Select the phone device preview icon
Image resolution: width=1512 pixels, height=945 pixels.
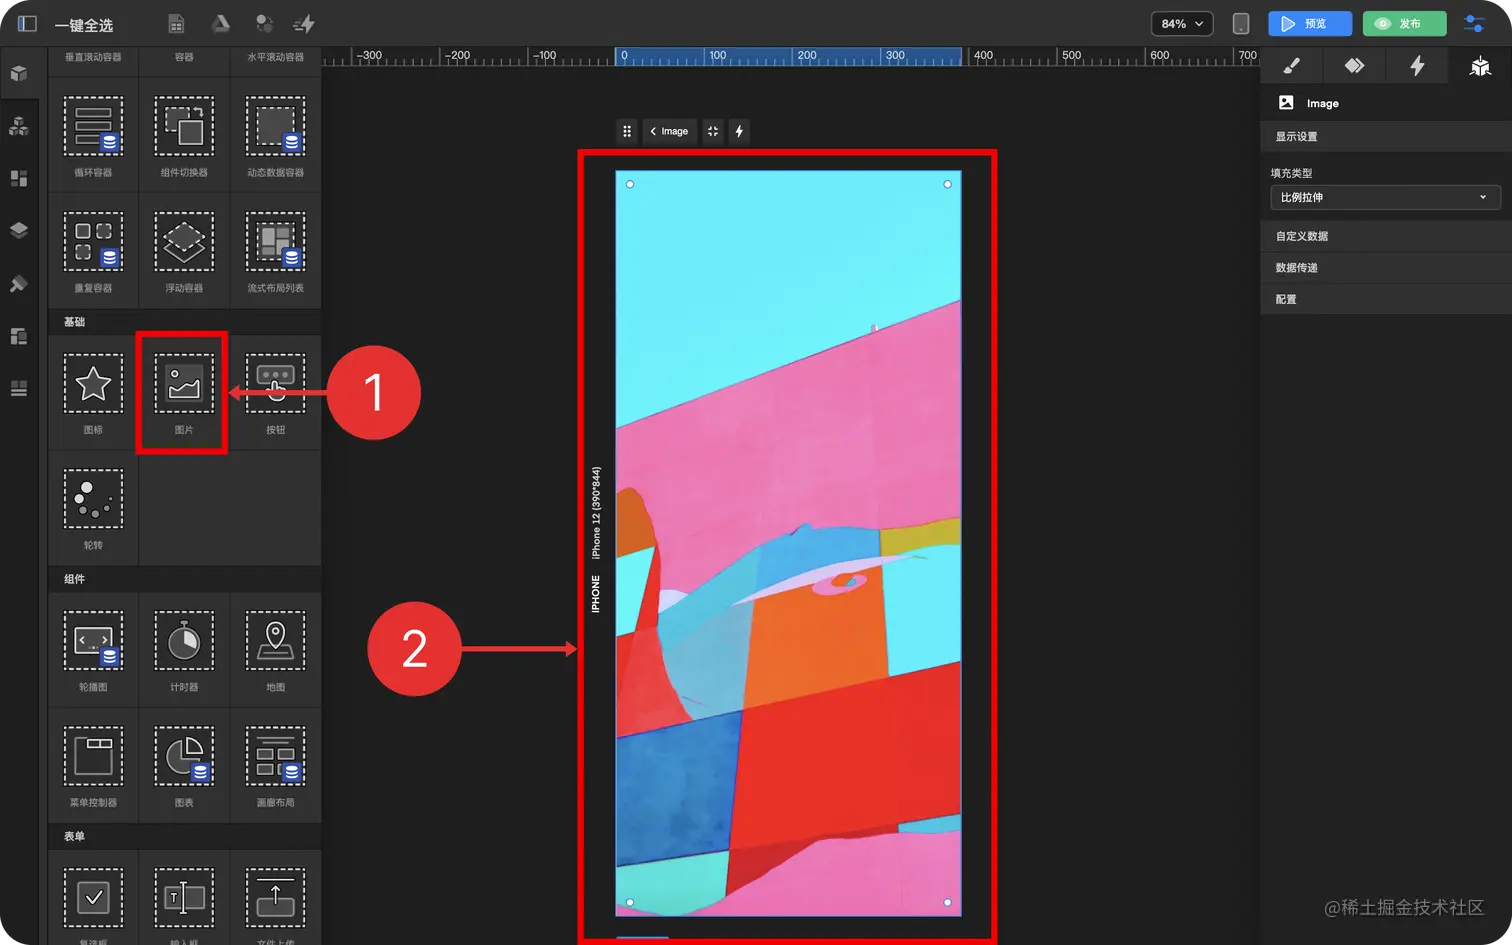[1241, 23]
